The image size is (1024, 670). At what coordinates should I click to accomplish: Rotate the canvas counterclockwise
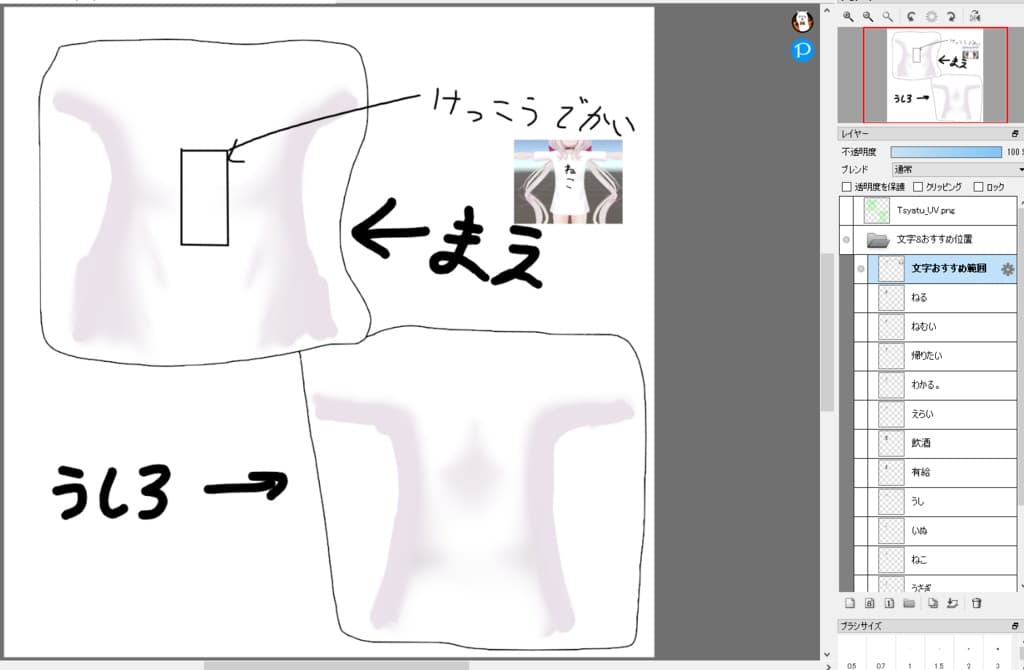tap(911, 15)
